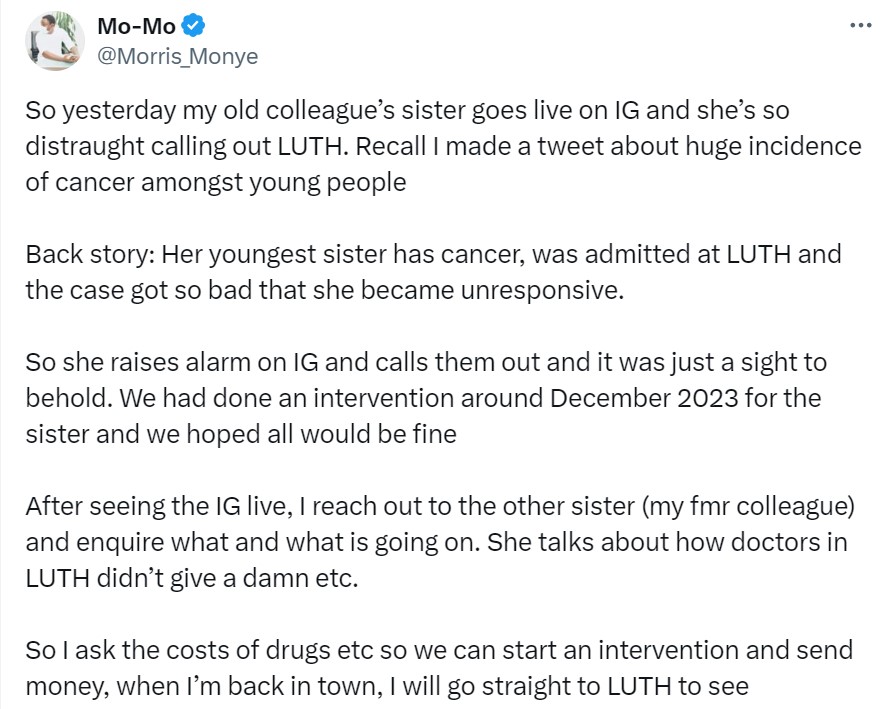Screen dimensions: 880x709
Task: Click the blue verified badge icon
Action: pyautogui.click(x=194, y=26)
